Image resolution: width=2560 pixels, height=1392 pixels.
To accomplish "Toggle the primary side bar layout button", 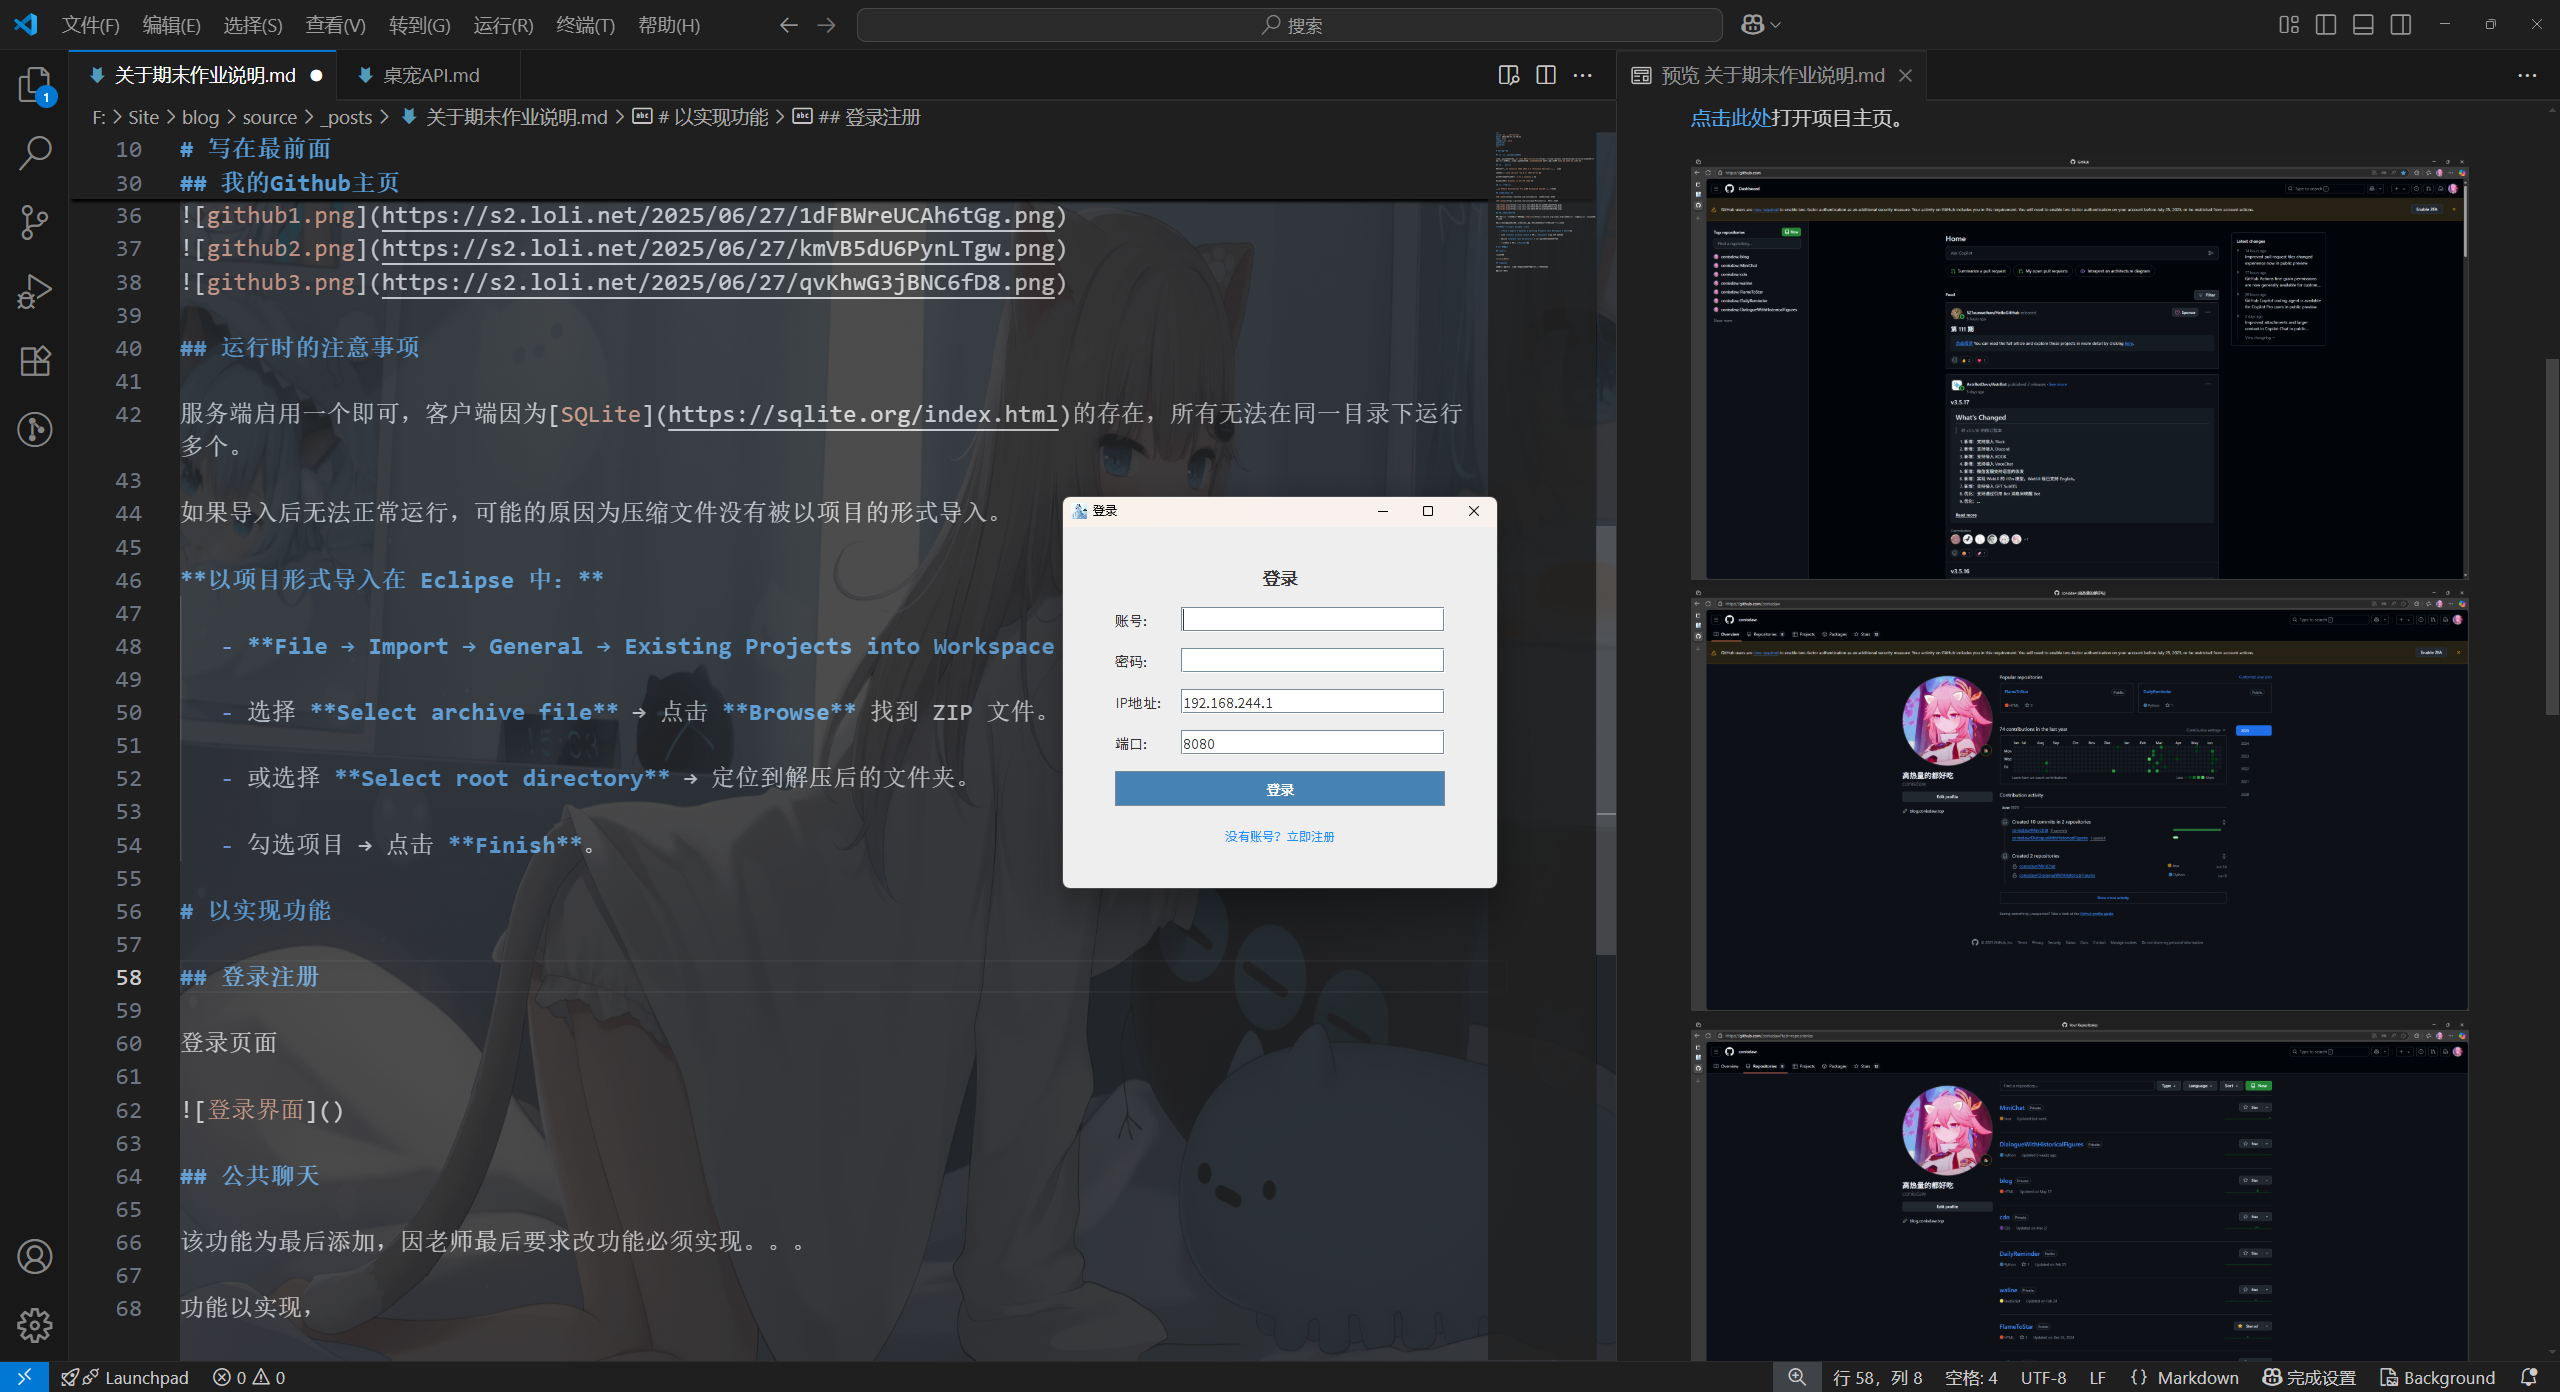I will [2326, 25].
